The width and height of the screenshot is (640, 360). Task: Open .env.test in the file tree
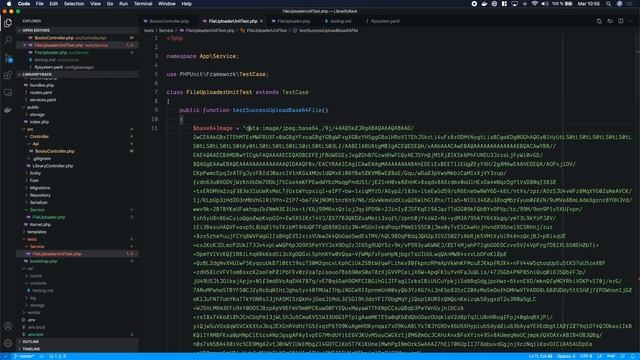[36, 335]
